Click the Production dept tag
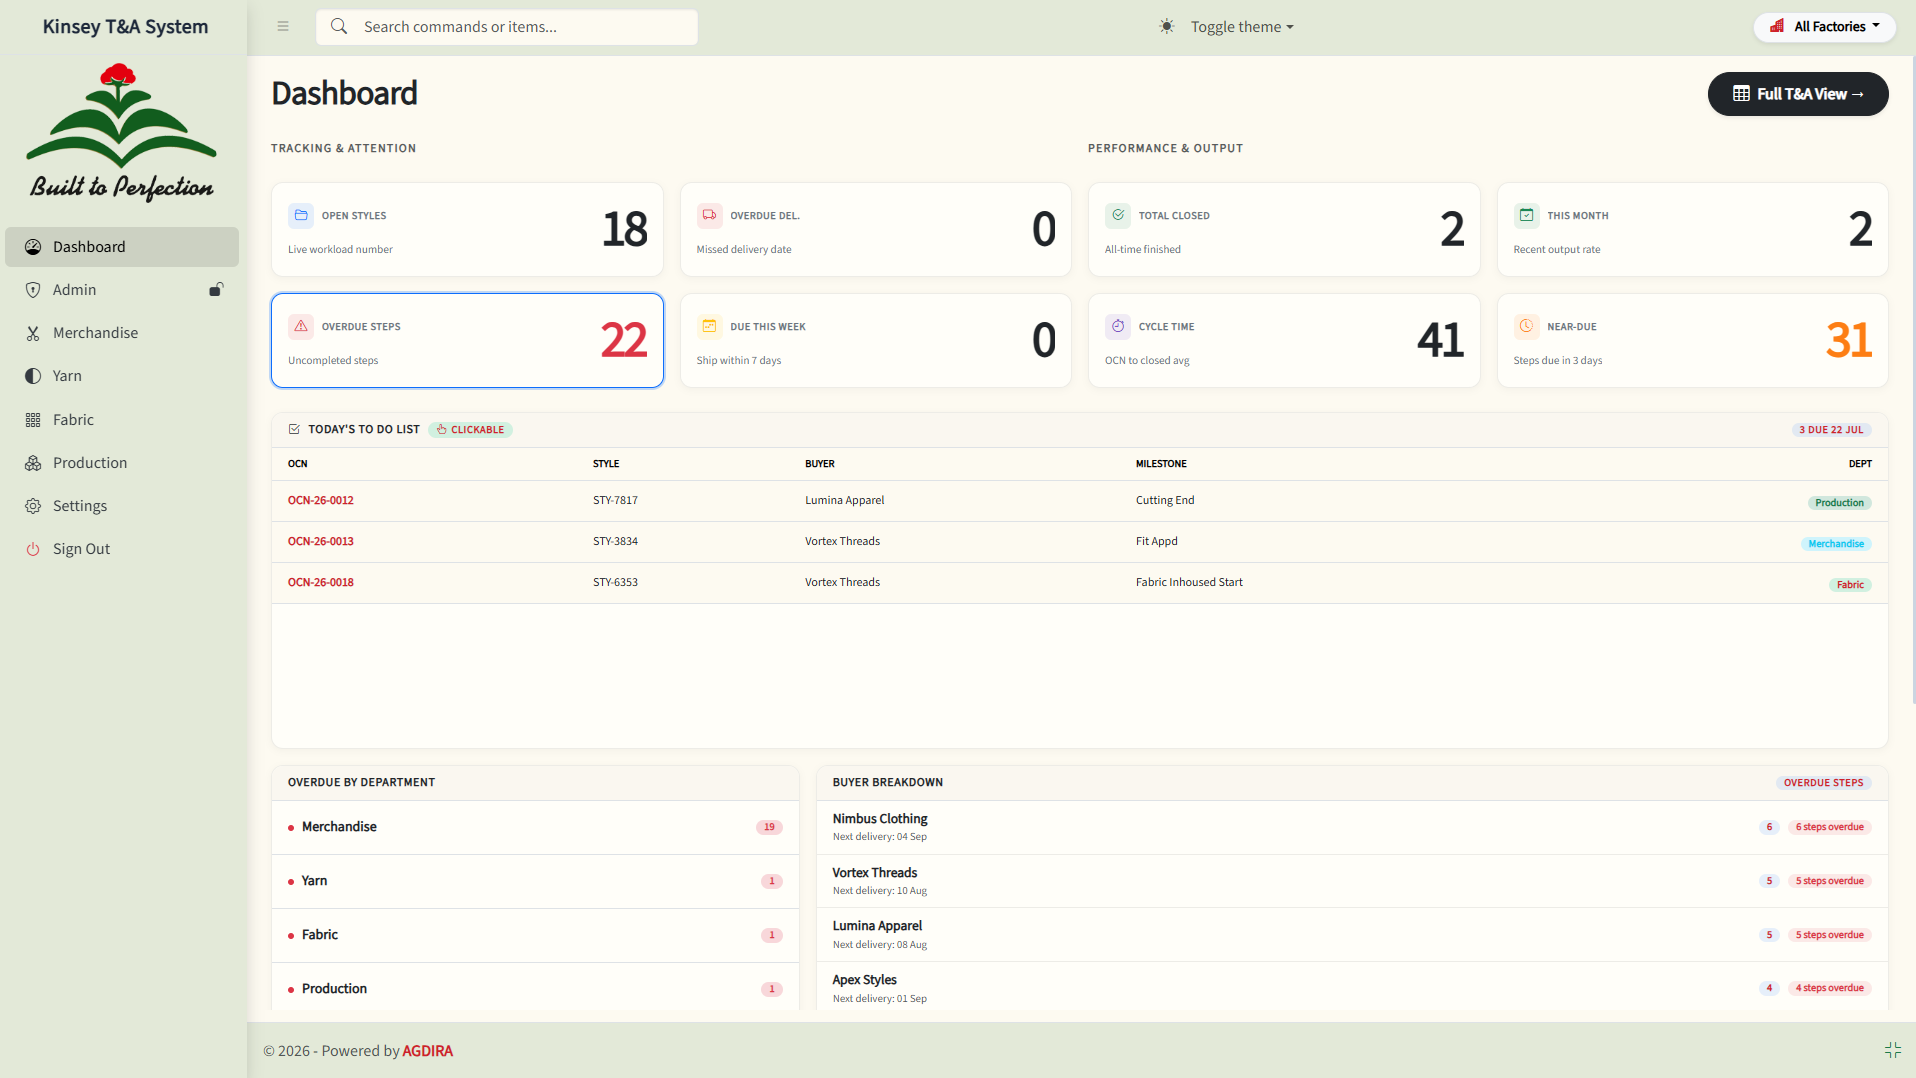The width and height of the screenshot is (1916, 1078). [1839, 503]
